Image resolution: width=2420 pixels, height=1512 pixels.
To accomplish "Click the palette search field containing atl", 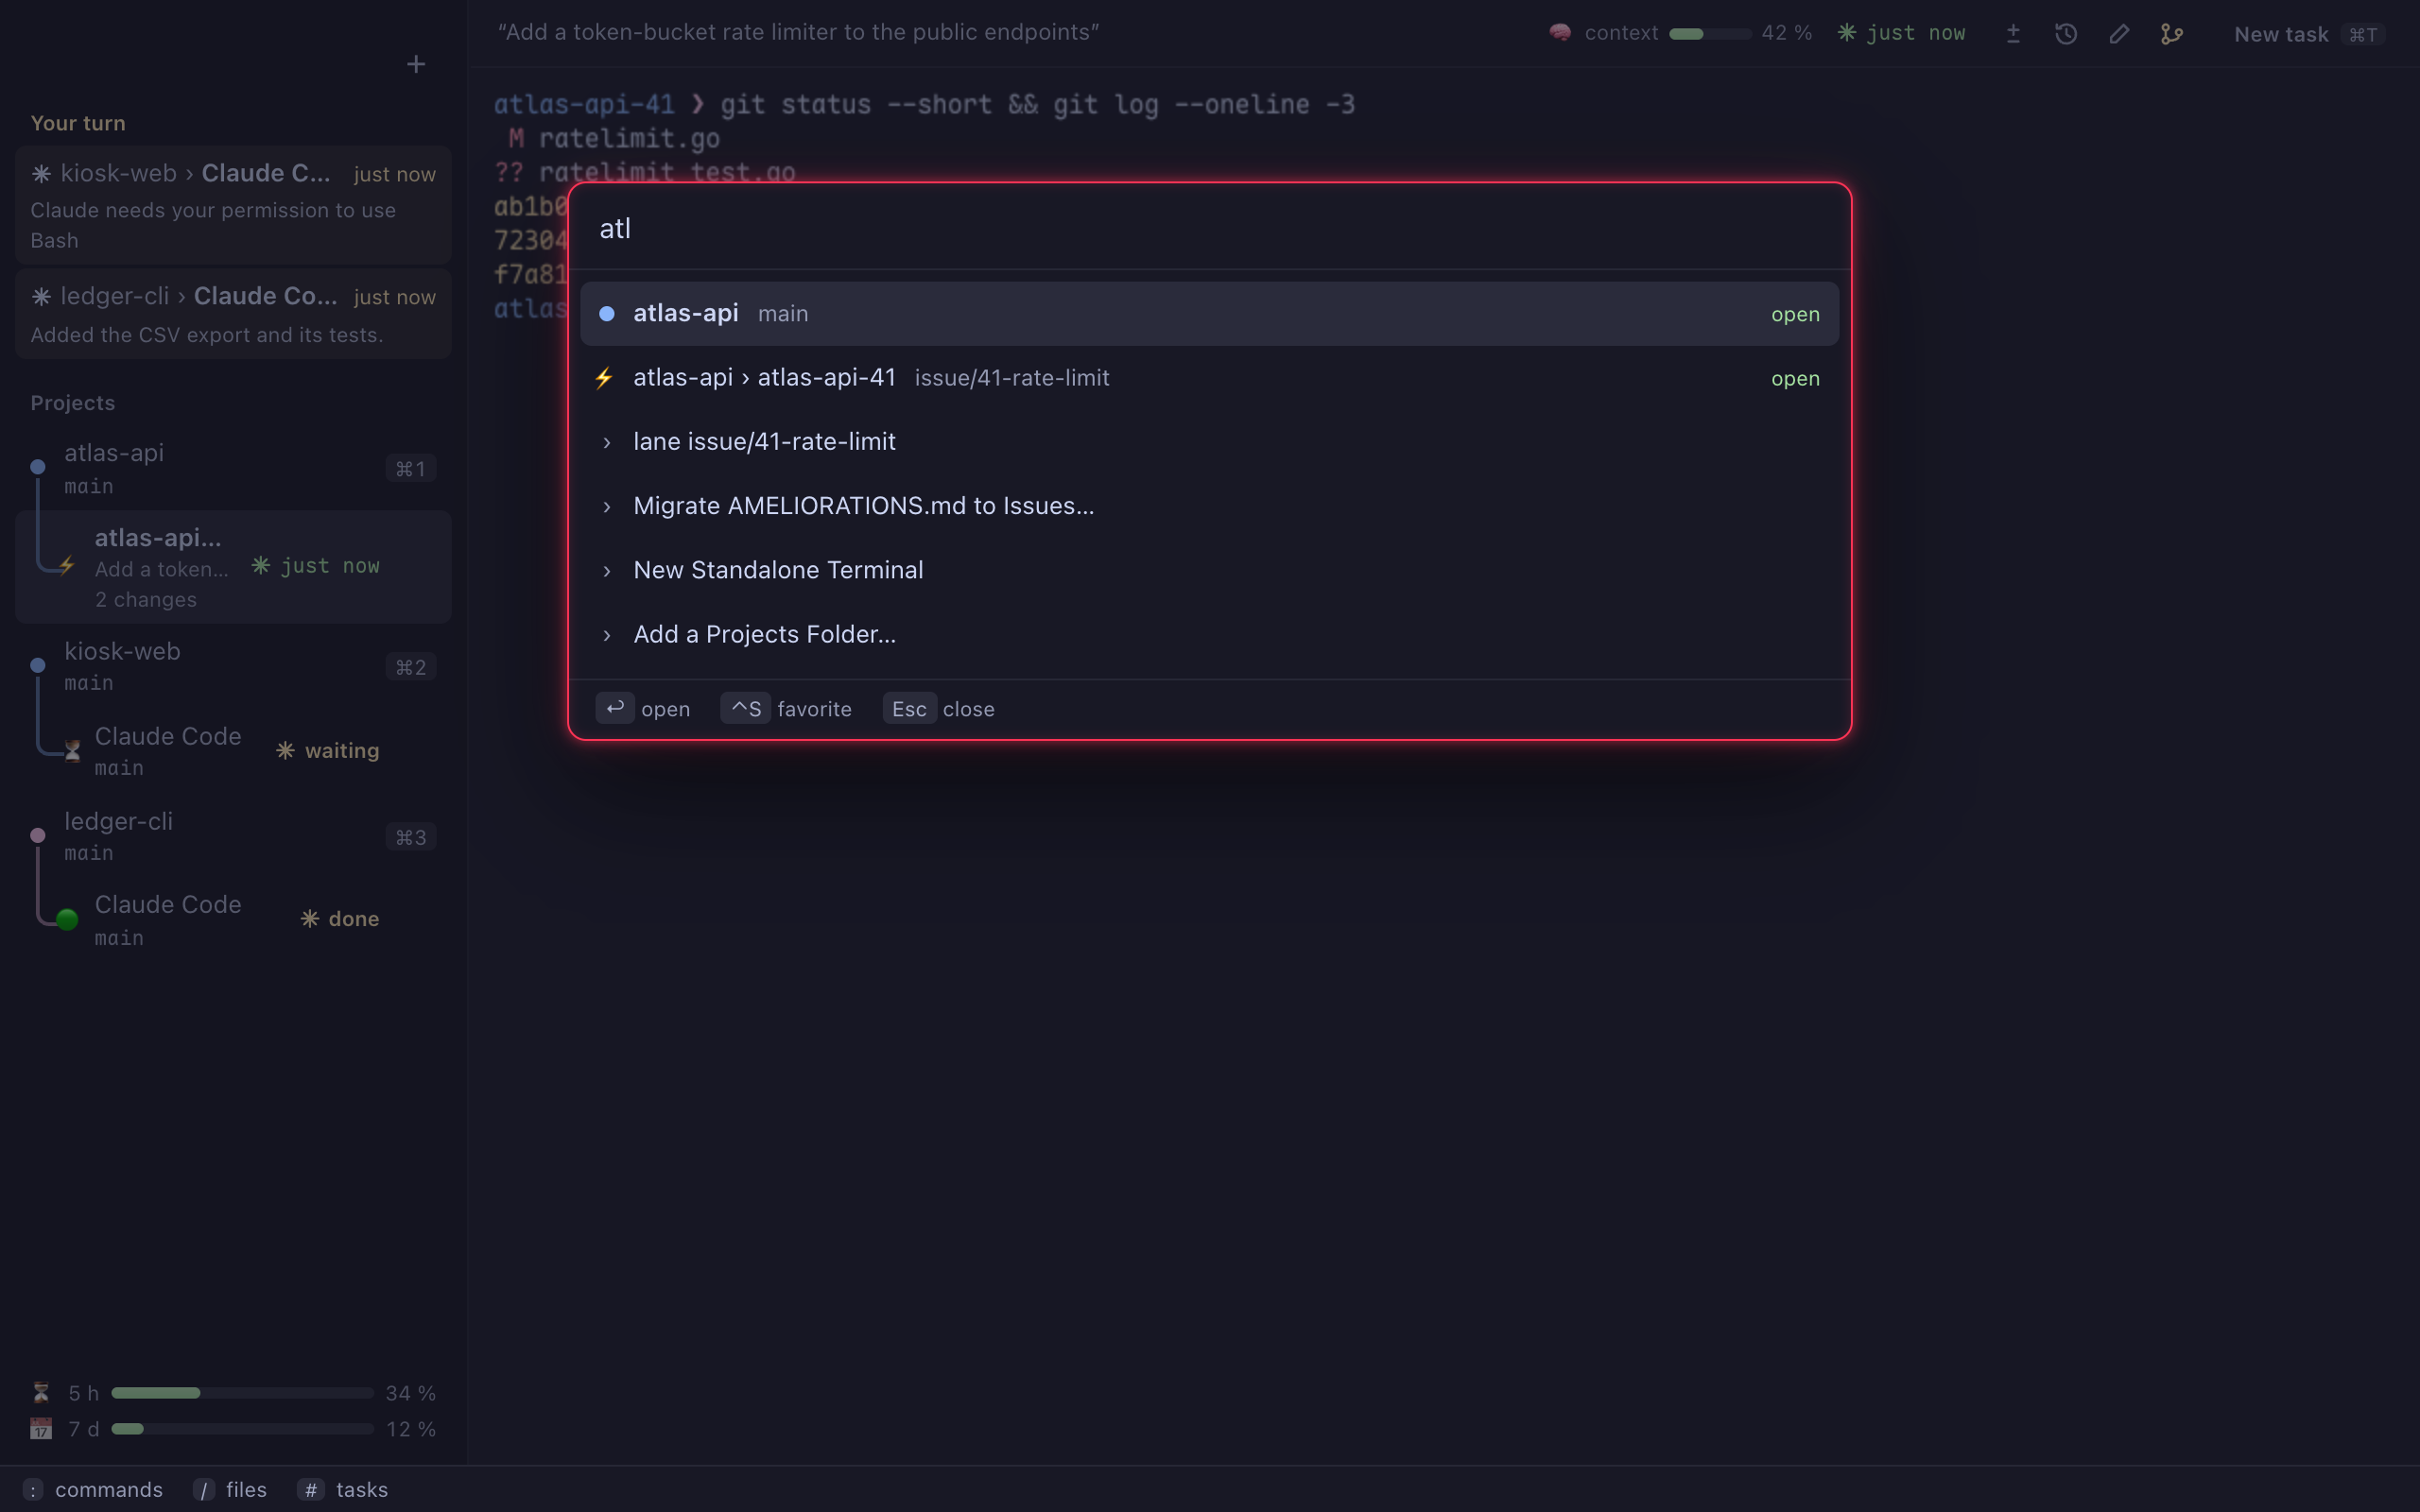I will click(1209, 229).
